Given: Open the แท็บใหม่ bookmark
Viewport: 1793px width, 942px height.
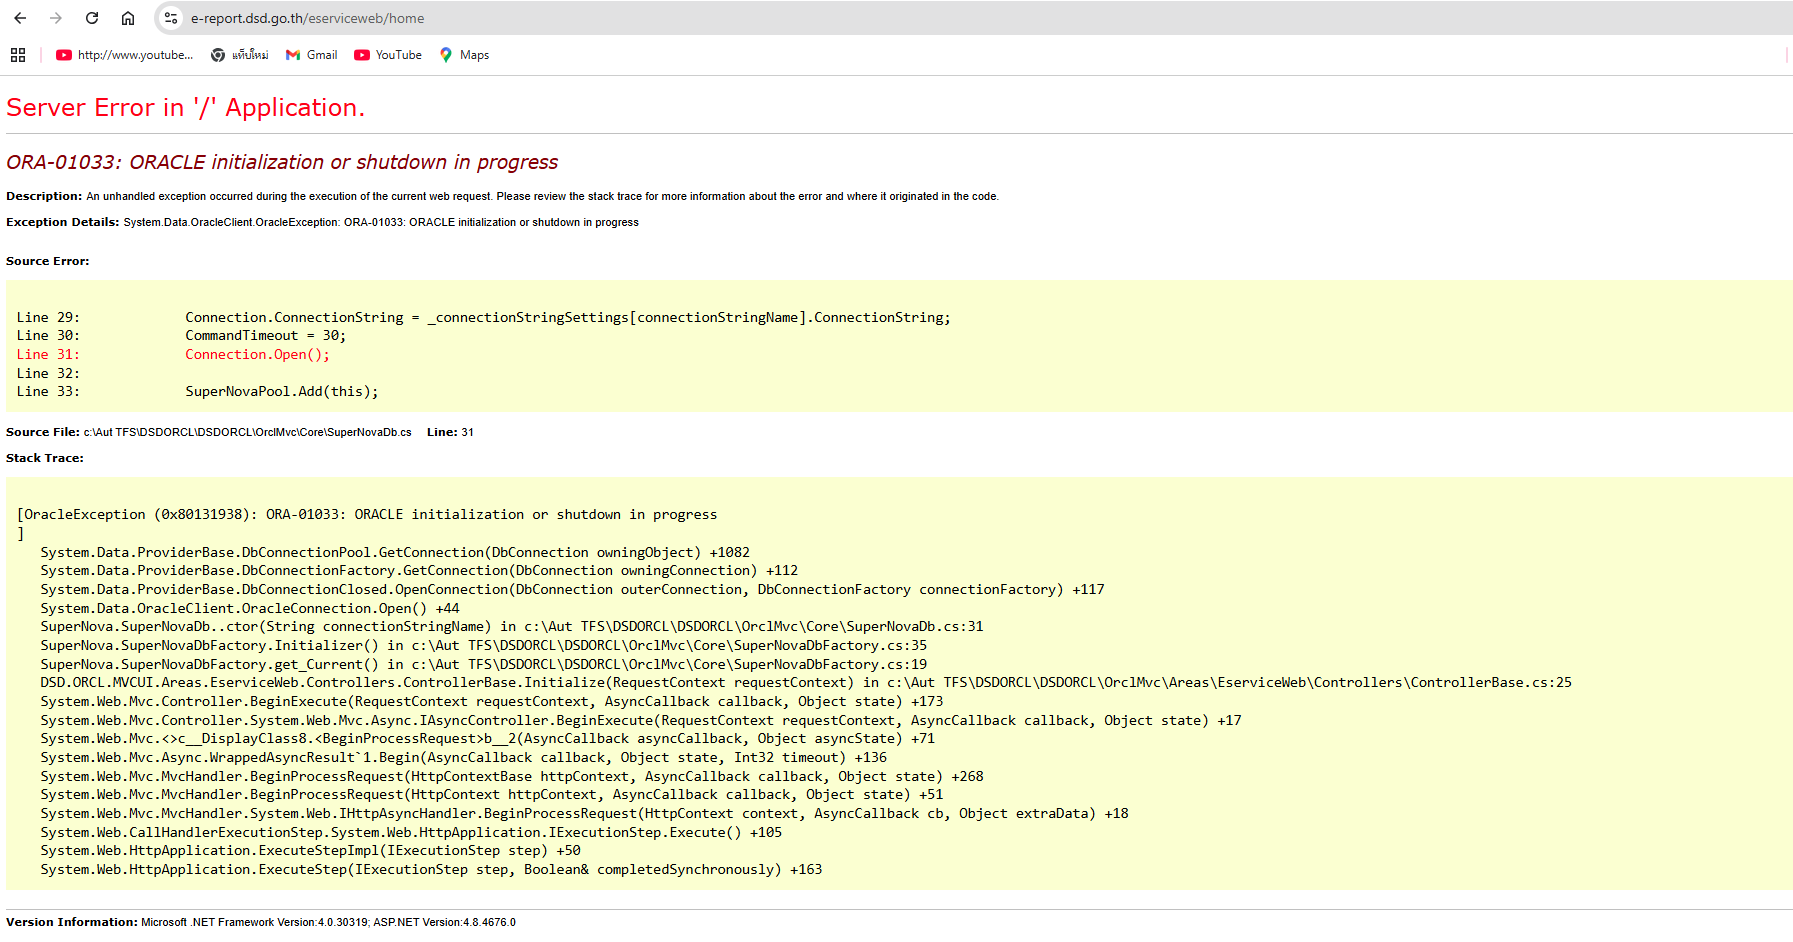Looking at the screenshot, I should pos(239,55).
